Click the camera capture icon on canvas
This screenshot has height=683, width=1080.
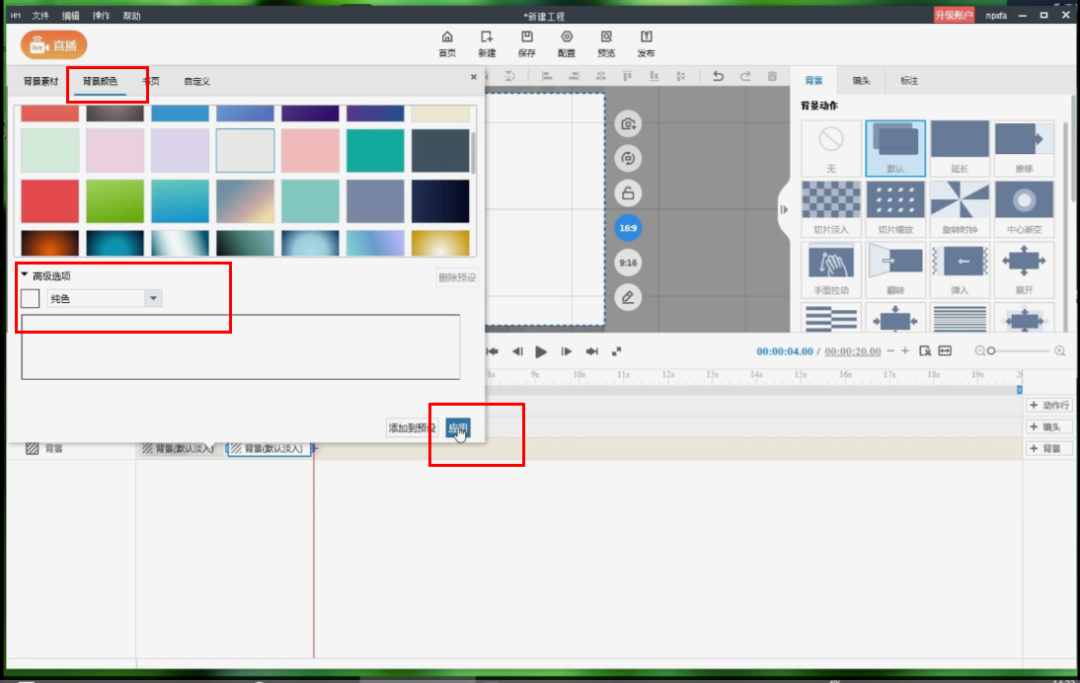pyautogui.click(x=628, y=124)
